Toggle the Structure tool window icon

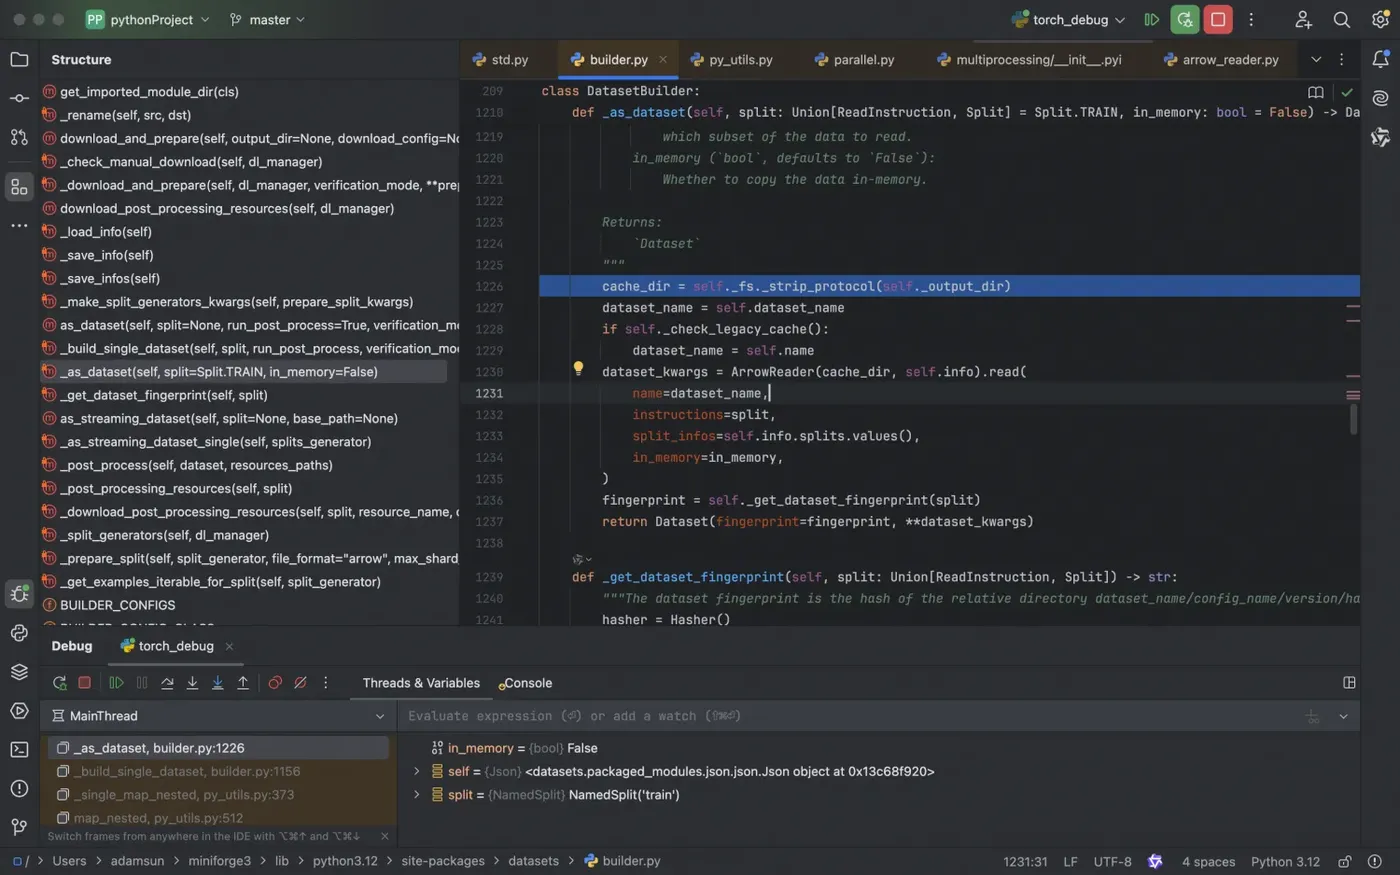19,186
